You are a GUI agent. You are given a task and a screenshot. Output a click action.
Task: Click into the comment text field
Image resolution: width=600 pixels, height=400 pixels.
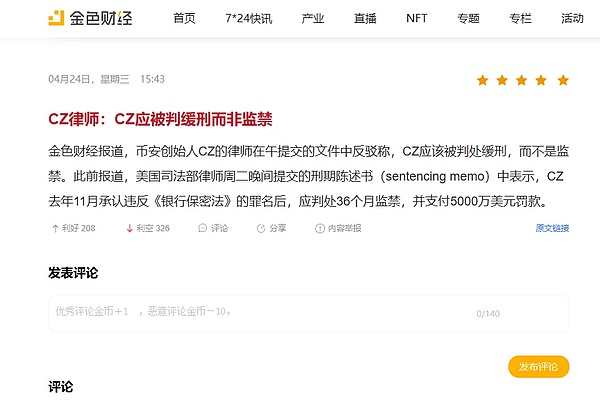click(308, 313)
